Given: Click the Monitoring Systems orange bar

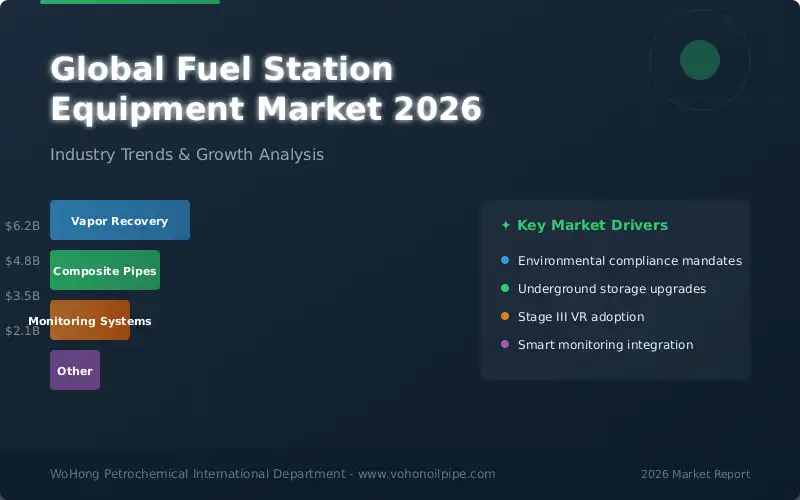Looking at the screenshot, I should point(90,320).
